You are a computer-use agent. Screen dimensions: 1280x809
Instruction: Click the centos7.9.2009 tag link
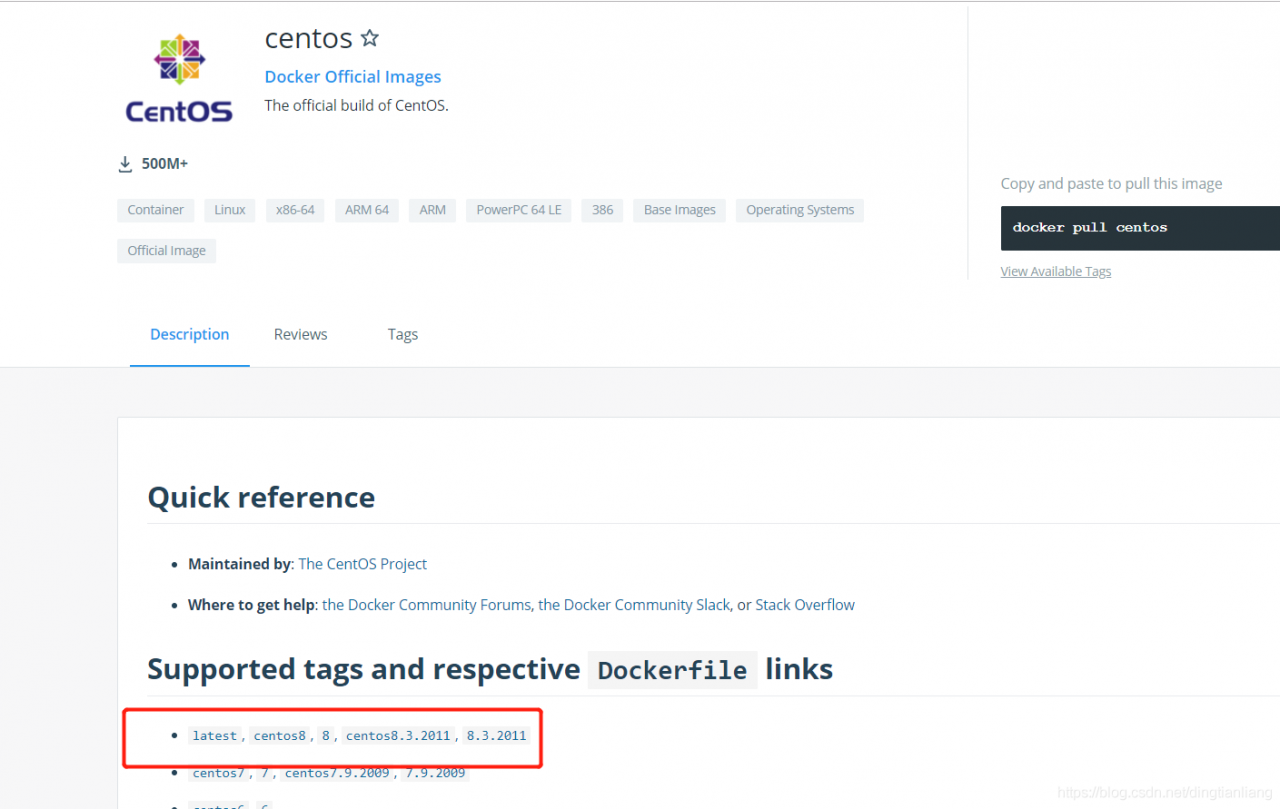pyautogui.click(x=337, y=773)
